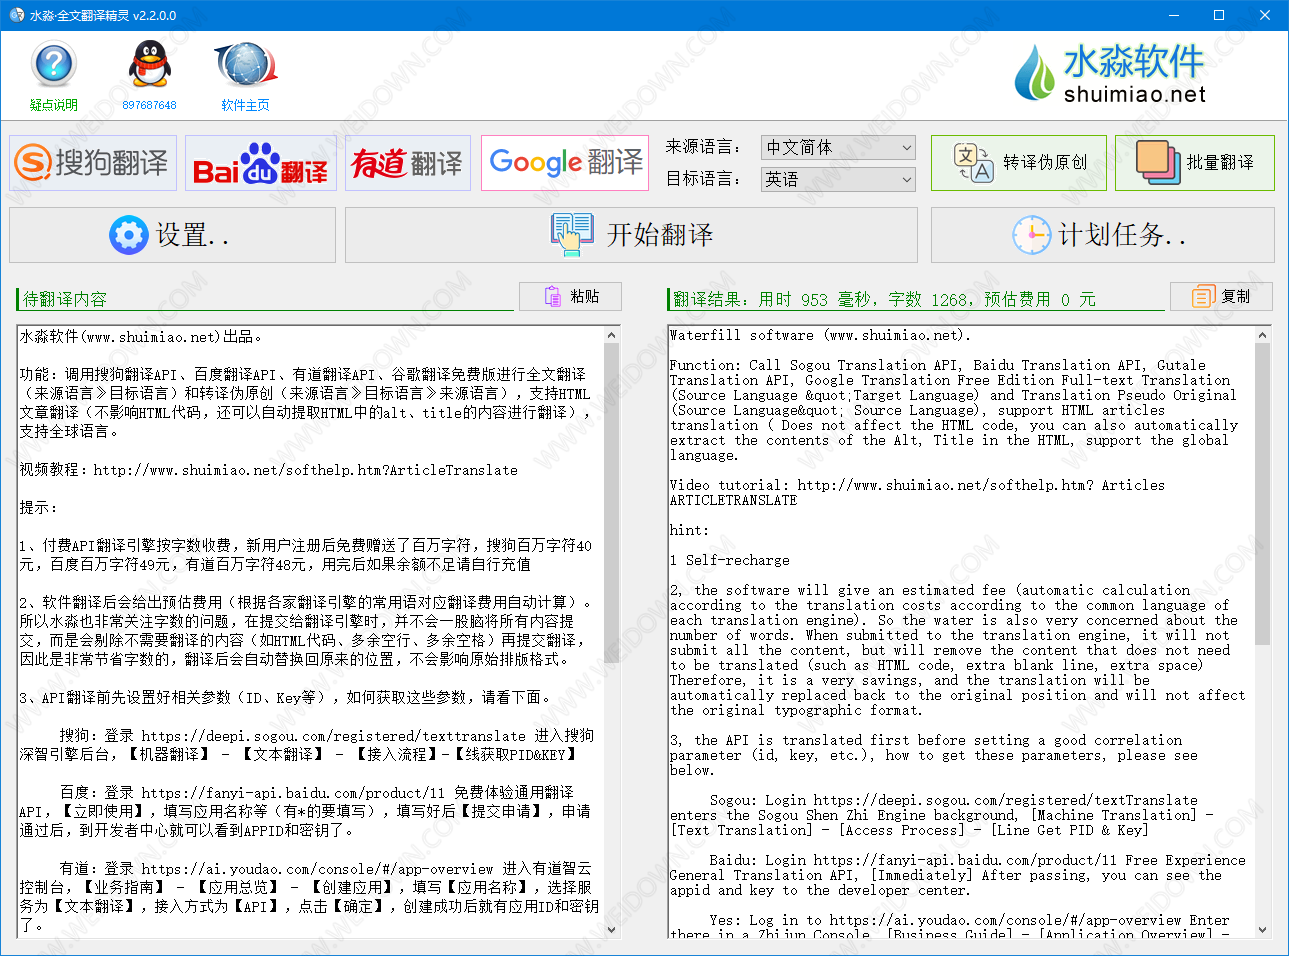The width and height of the screenshot is (1289, 956).
Task: Click '1 Self-recharge' line in result
Action: (730, 560)
